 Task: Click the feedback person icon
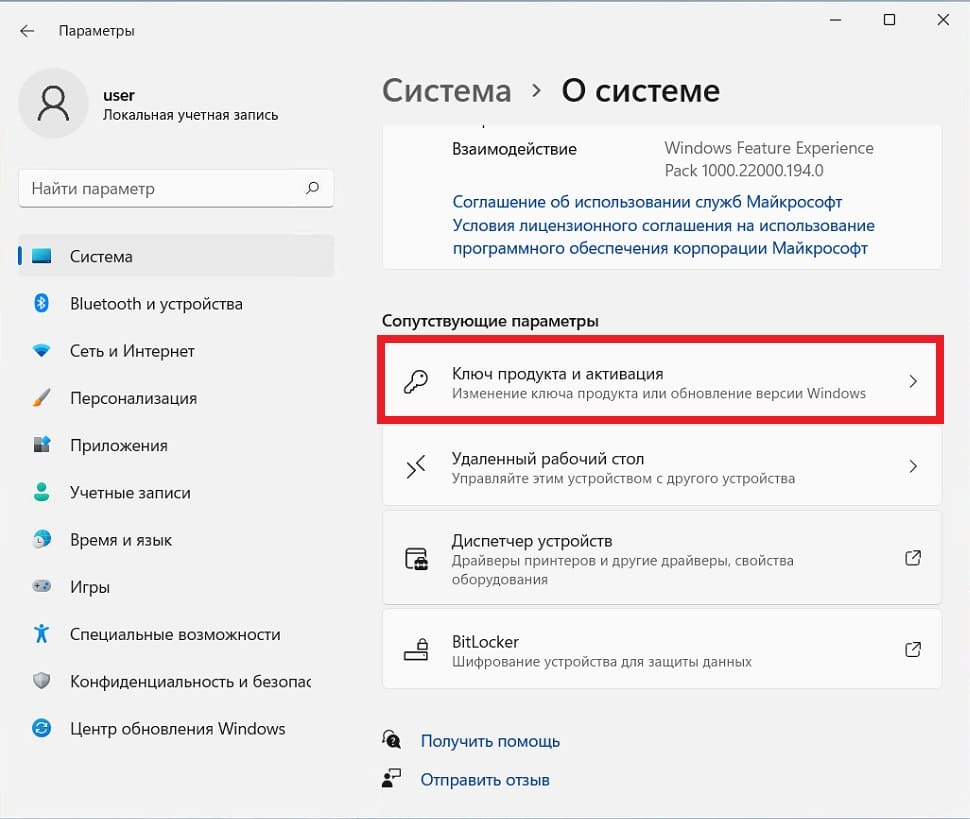coord(392,778)
